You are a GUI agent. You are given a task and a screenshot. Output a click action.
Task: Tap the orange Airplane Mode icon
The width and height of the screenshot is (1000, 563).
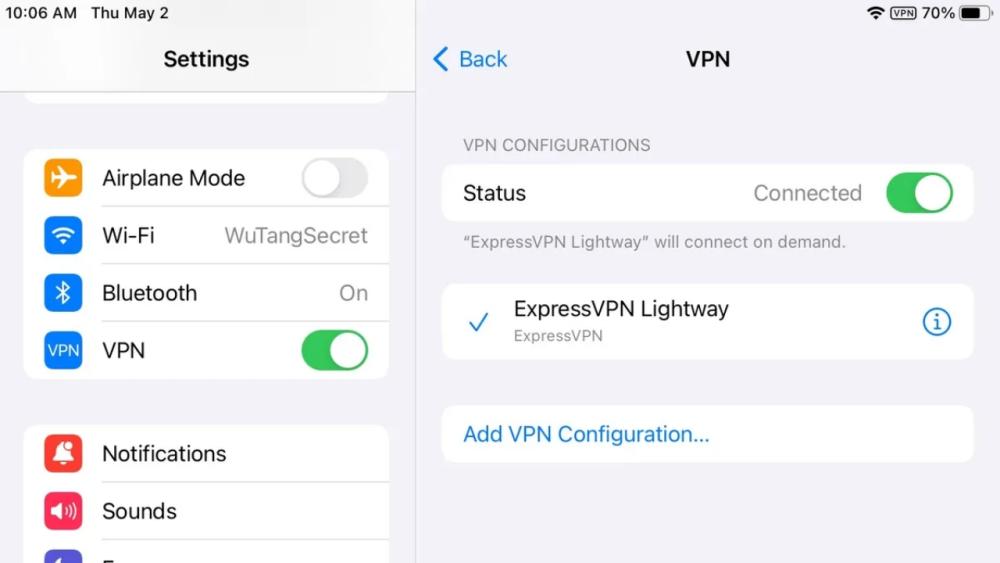[63, 178]
